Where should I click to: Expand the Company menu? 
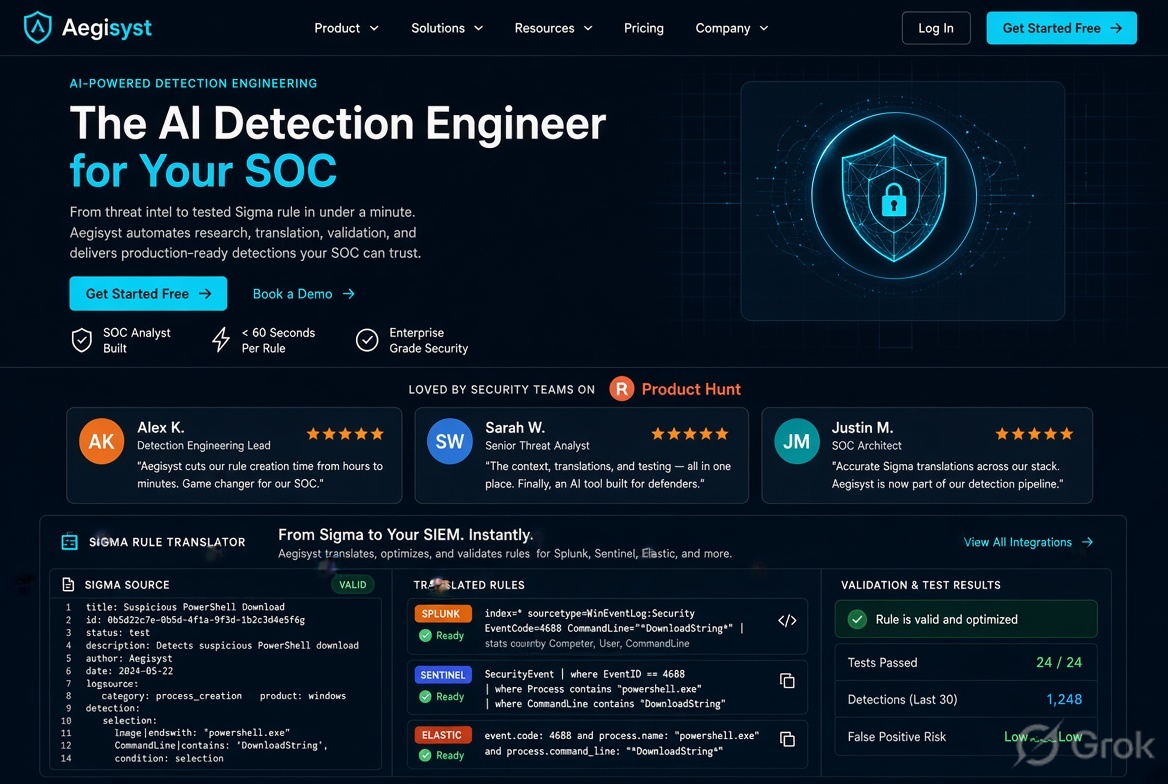tap(731, 28)
